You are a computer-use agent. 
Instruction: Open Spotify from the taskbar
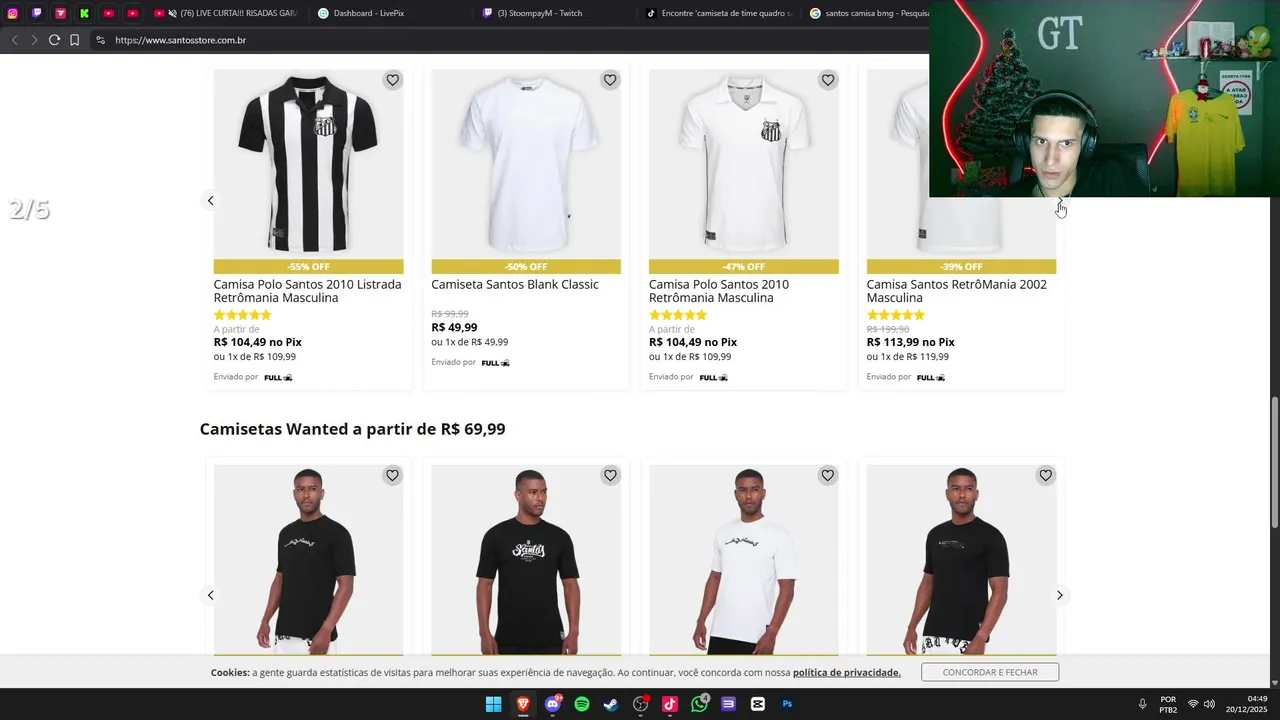pyautogui.click(x=582, y=704)
